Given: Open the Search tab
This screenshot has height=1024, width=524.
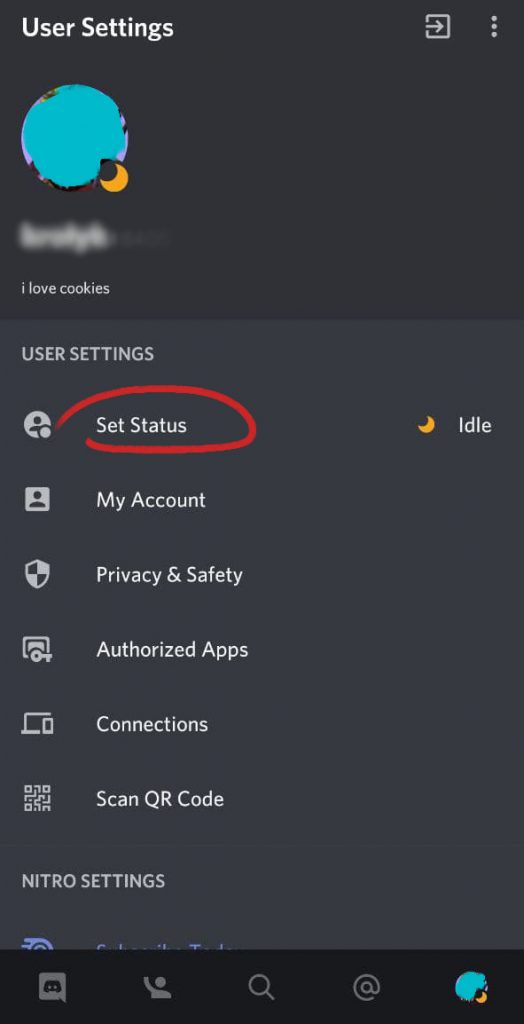Looking at the screenshot, I should [261, 987].
